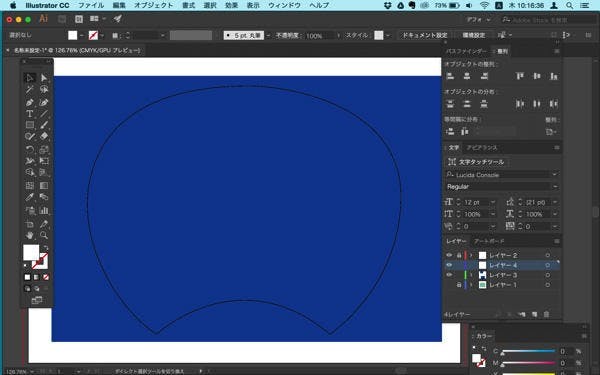Select the Scale tool
600x375 pixels.
44,149
